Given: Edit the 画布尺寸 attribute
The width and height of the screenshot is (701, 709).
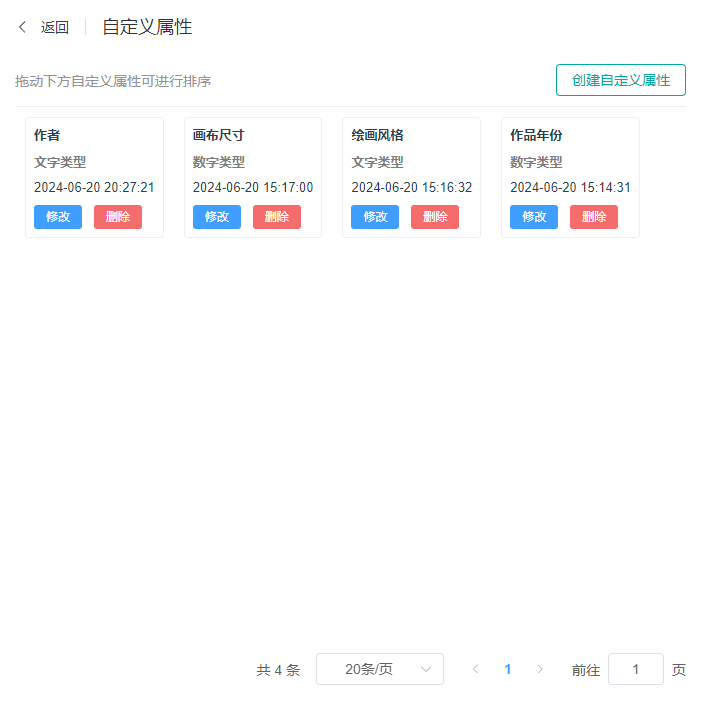Looking at the screenshot, I should coord(217,217).
